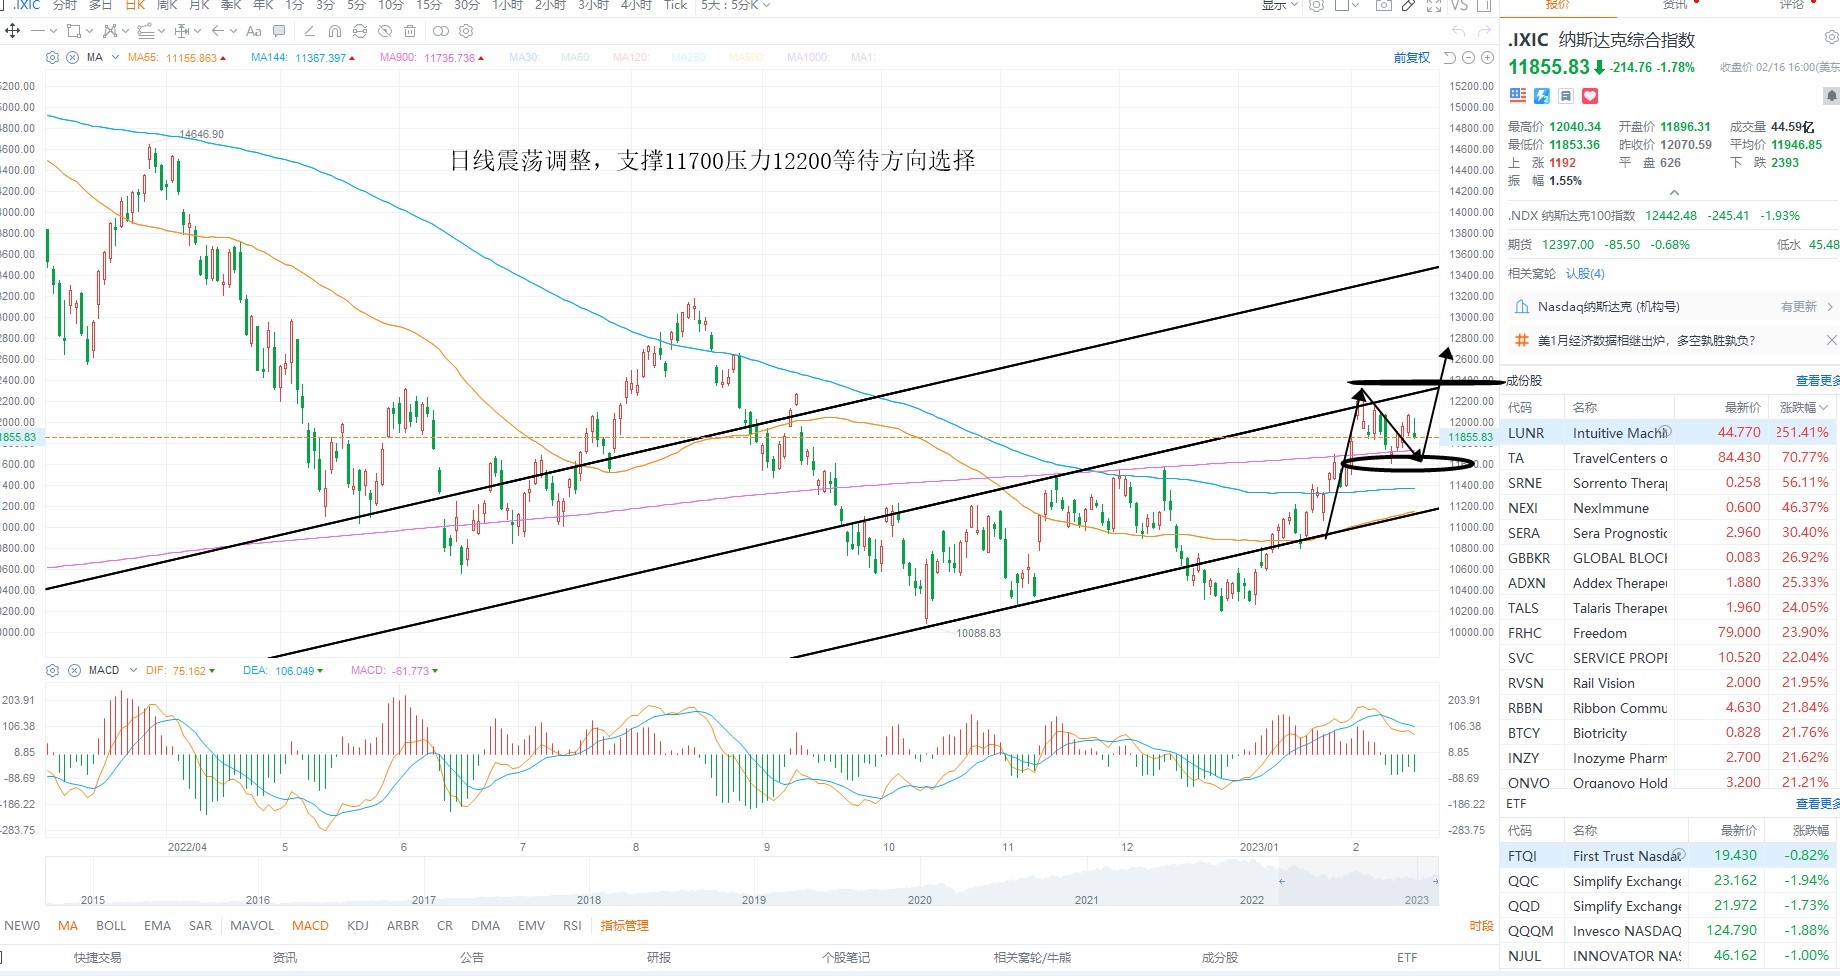Click the 前复权 adjustment button
This screenshot has height=976, width=1840.
pos(1412,58)
